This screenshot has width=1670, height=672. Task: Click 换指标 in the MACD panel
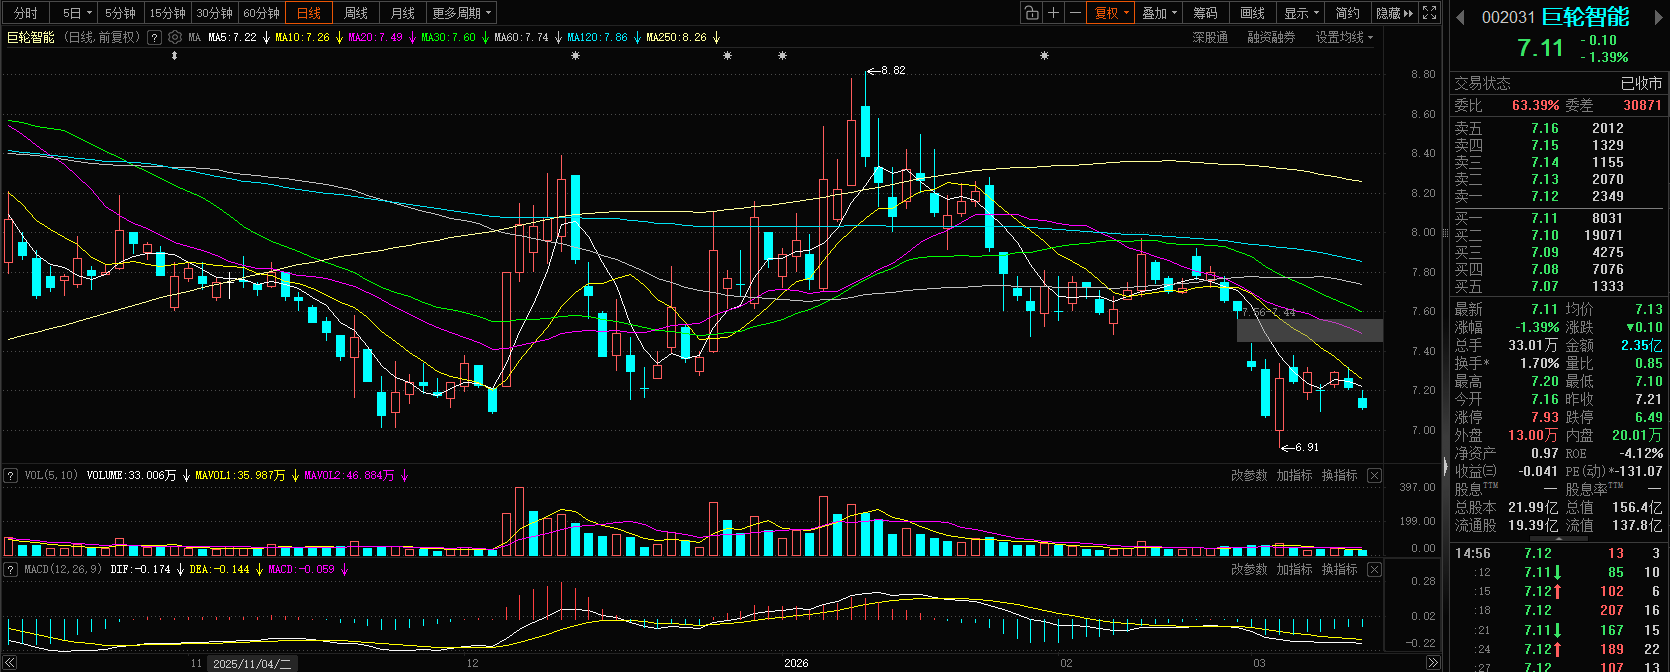[1339, 569]
